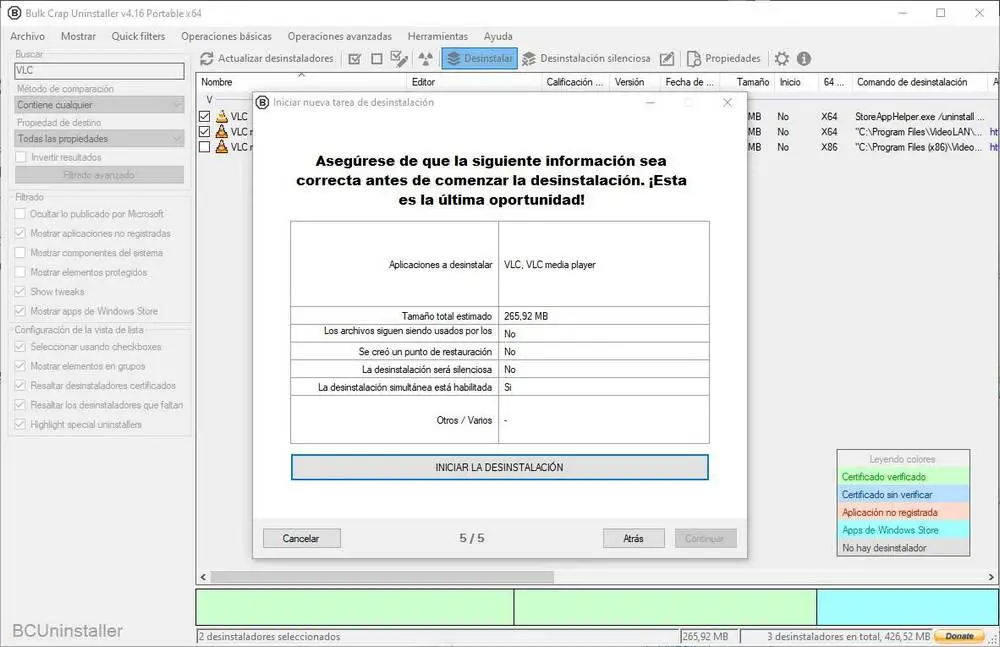Toggle Resaltar desinstaladores certificados
This screenshot has width=1000, height=647.
pos(20,386)
